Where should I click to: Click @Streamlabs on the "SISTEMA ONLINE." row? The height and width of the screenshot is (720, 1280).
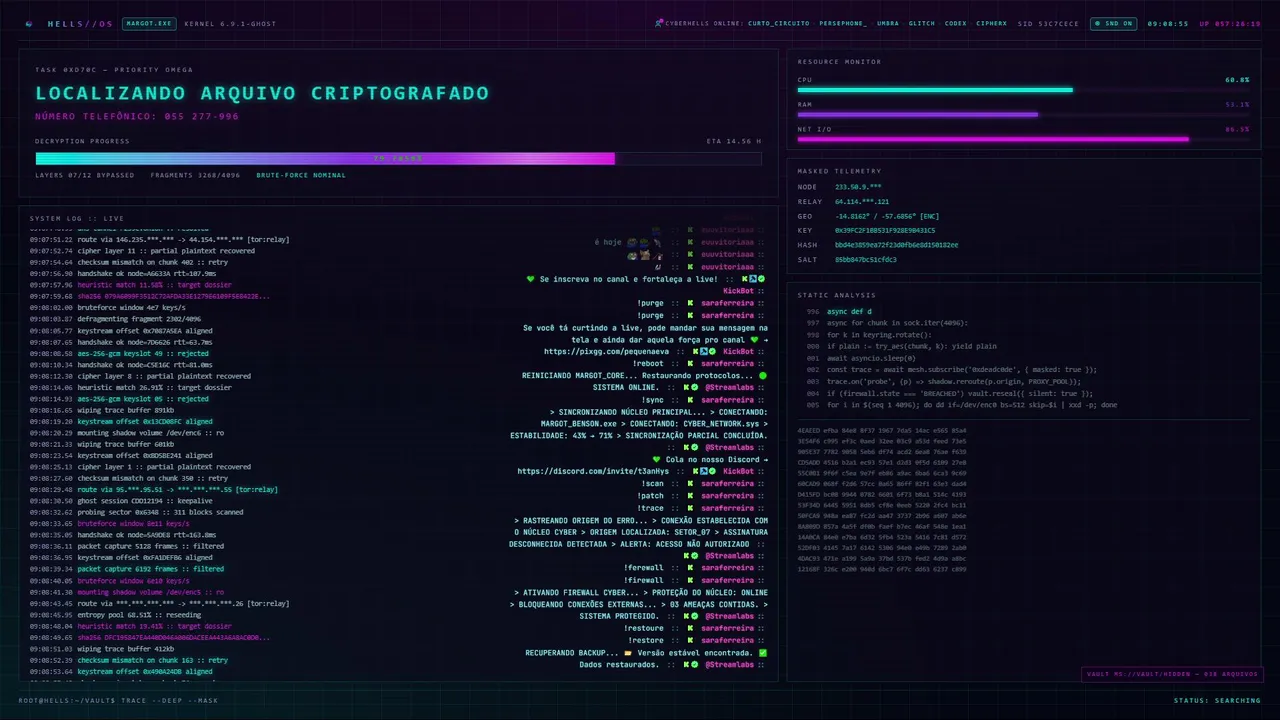point(729,388)
